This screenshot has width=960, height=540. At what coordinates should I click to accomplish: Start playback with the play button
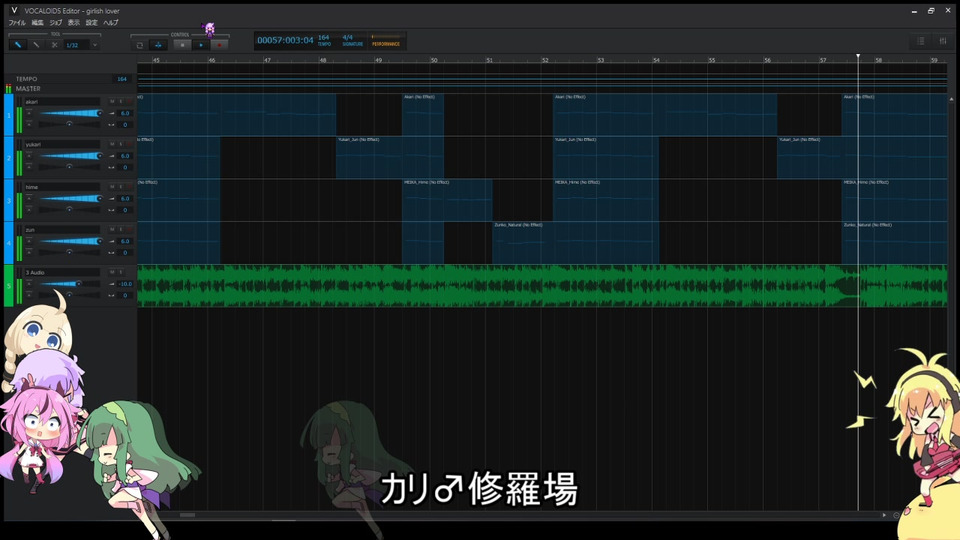(201, 45)
